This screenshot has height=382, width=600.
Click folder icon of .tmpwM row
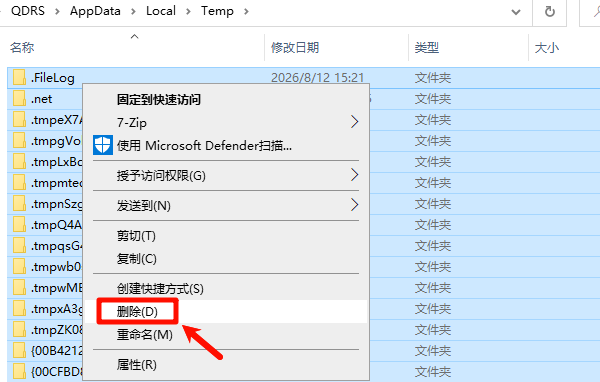pos(19,287)
